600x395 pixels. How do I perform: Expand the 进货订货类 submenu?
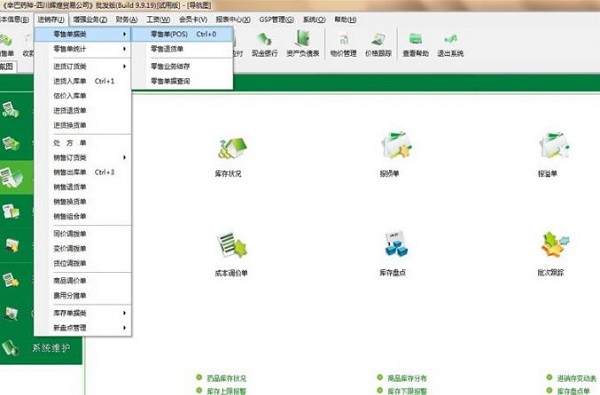pos(83,66)
